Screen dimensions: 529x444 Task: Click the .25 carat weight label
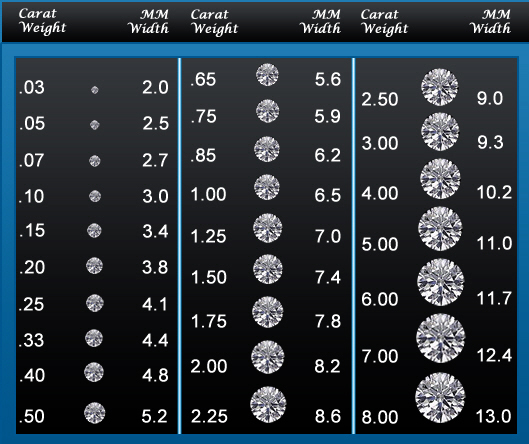tap(31, 304)
